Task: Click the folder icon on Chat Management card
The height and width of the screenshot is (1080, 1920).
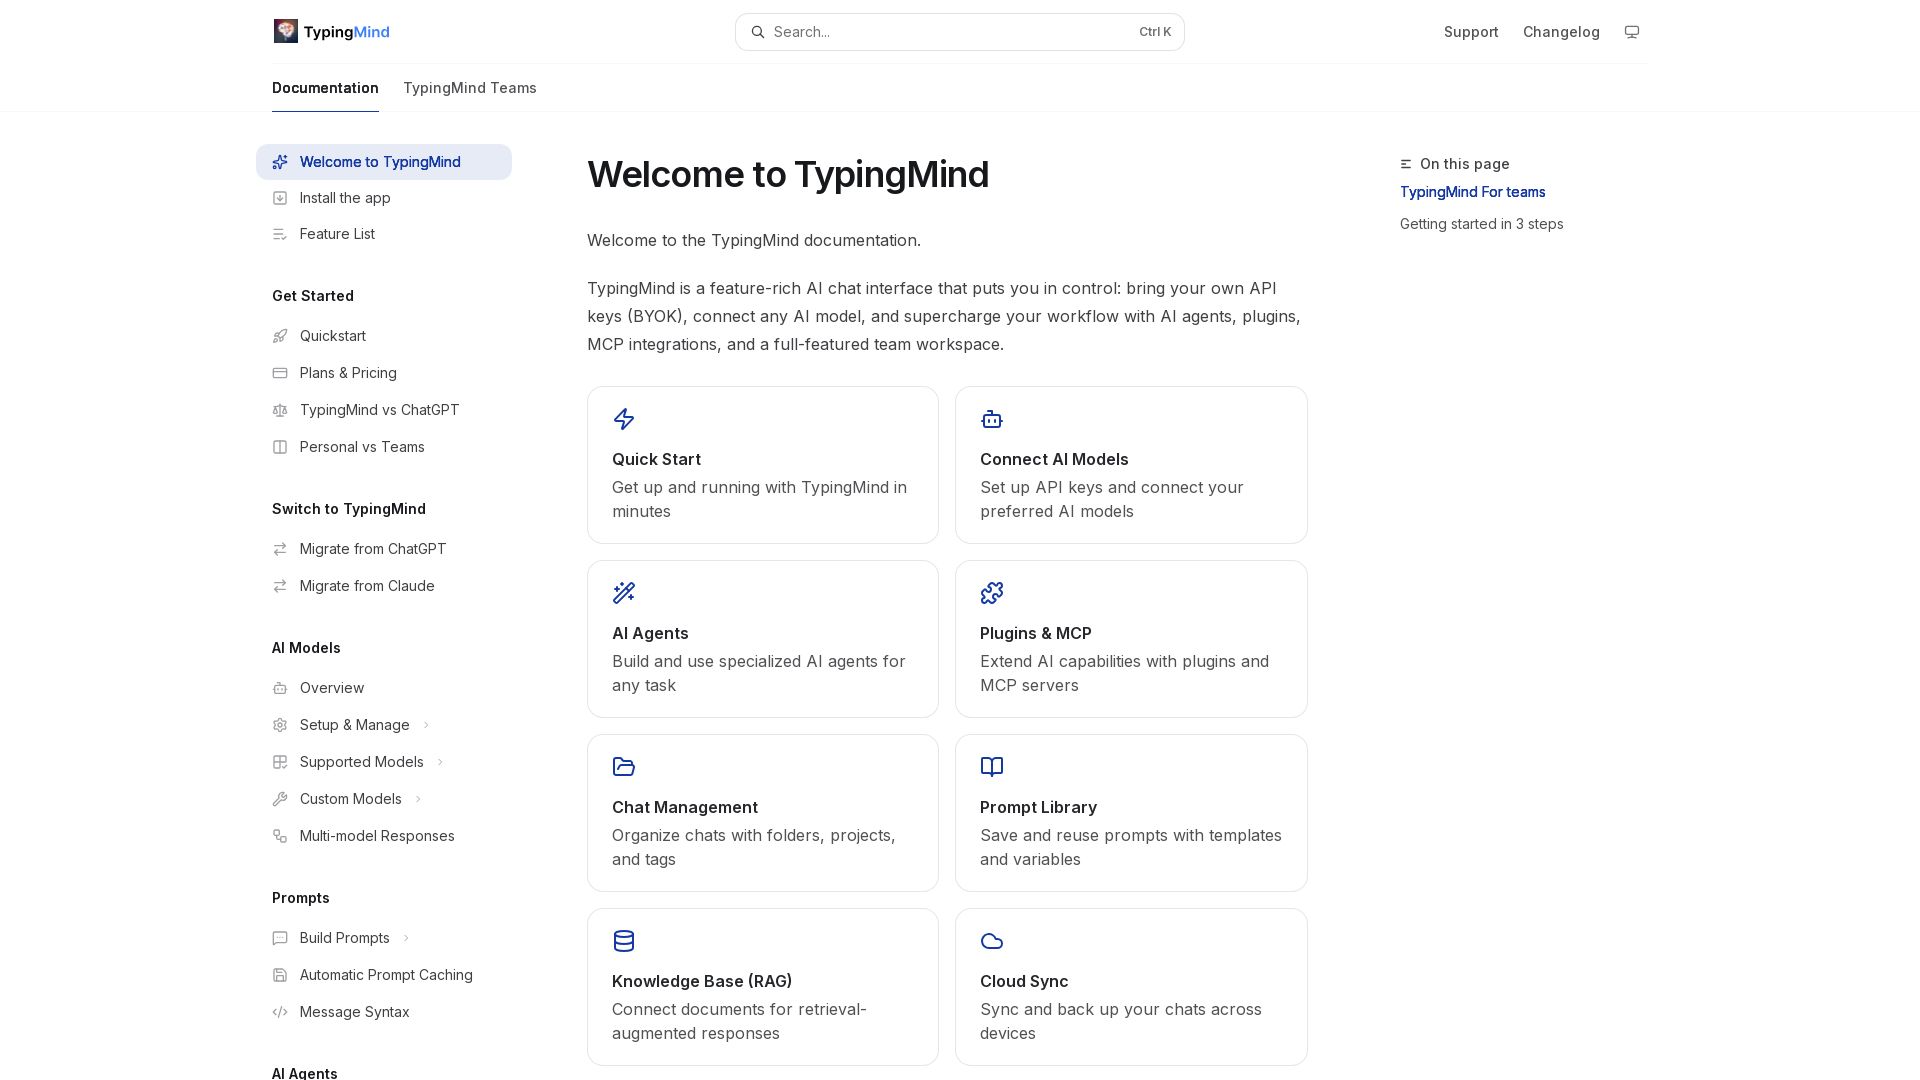Action: (x=624, y=767)
